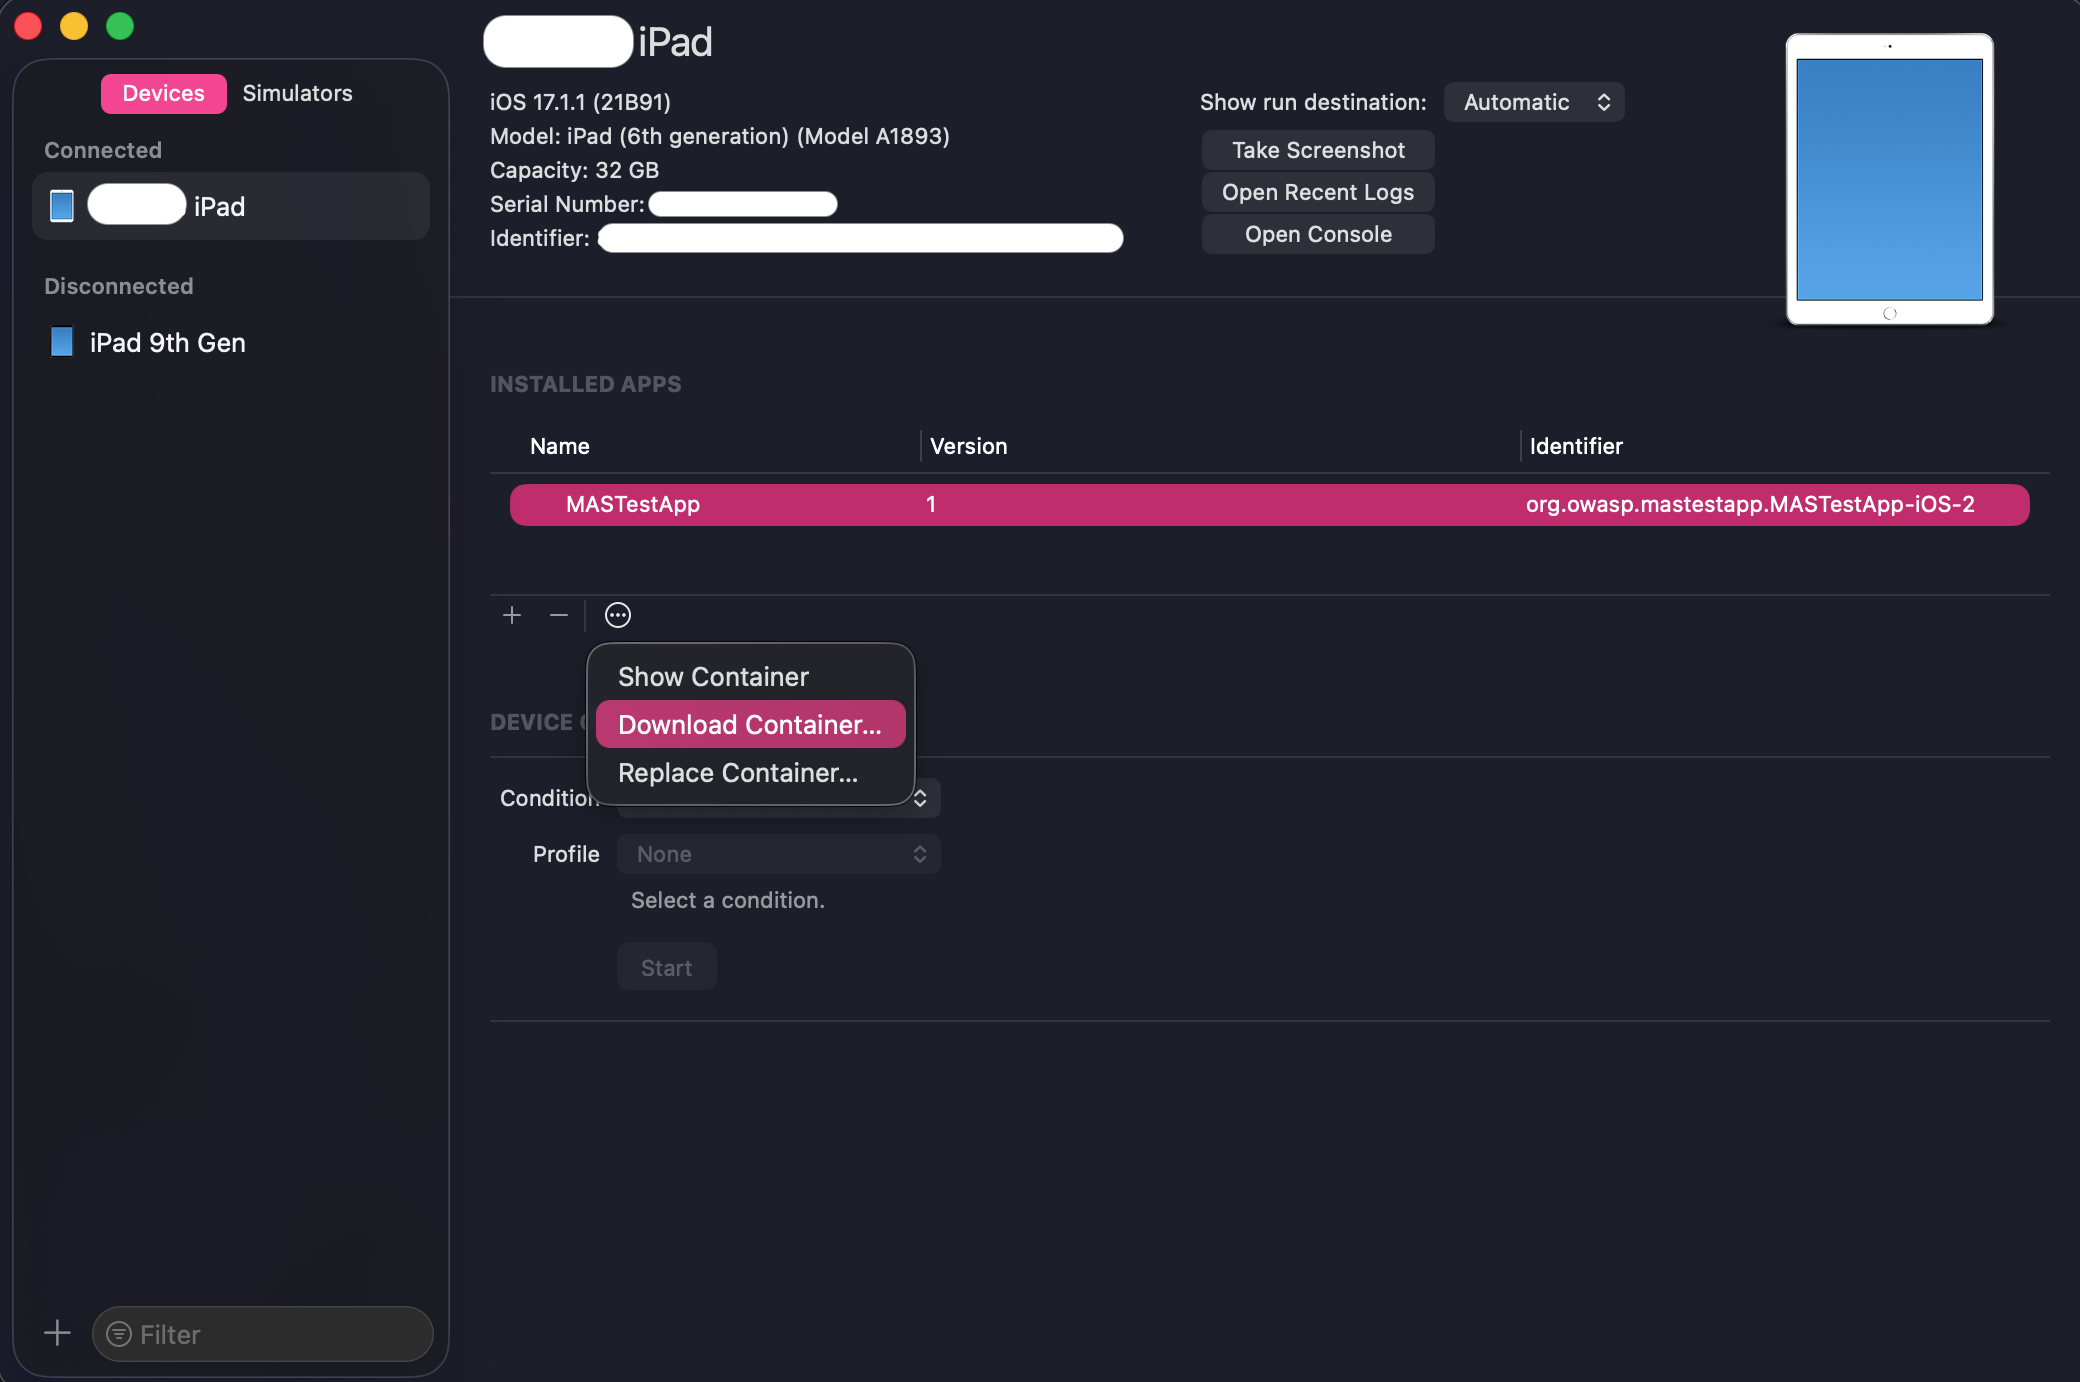The image size is (2080, 1382).
Task: Click the ellipsis actions icon below the apps list
Action: click(x=618, y=615)
